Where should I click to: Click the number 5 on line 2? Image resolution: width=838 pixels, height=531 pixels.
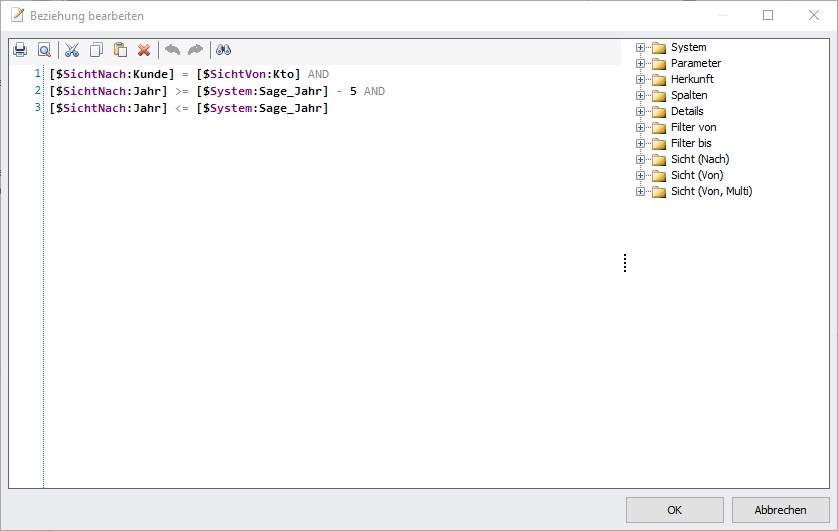pyautogui.click(x=353, y=91)
